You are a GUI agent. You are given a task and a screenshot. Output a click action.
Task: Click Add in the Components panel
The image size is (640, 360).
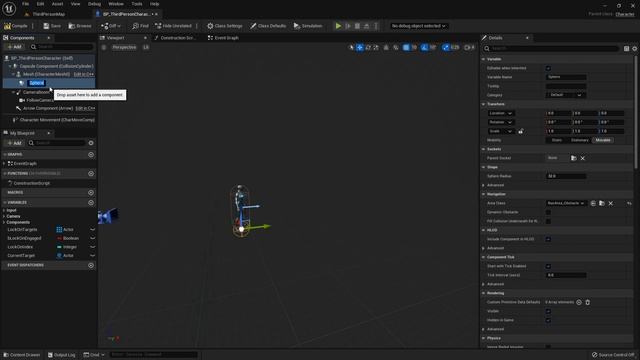click(14, 47)
